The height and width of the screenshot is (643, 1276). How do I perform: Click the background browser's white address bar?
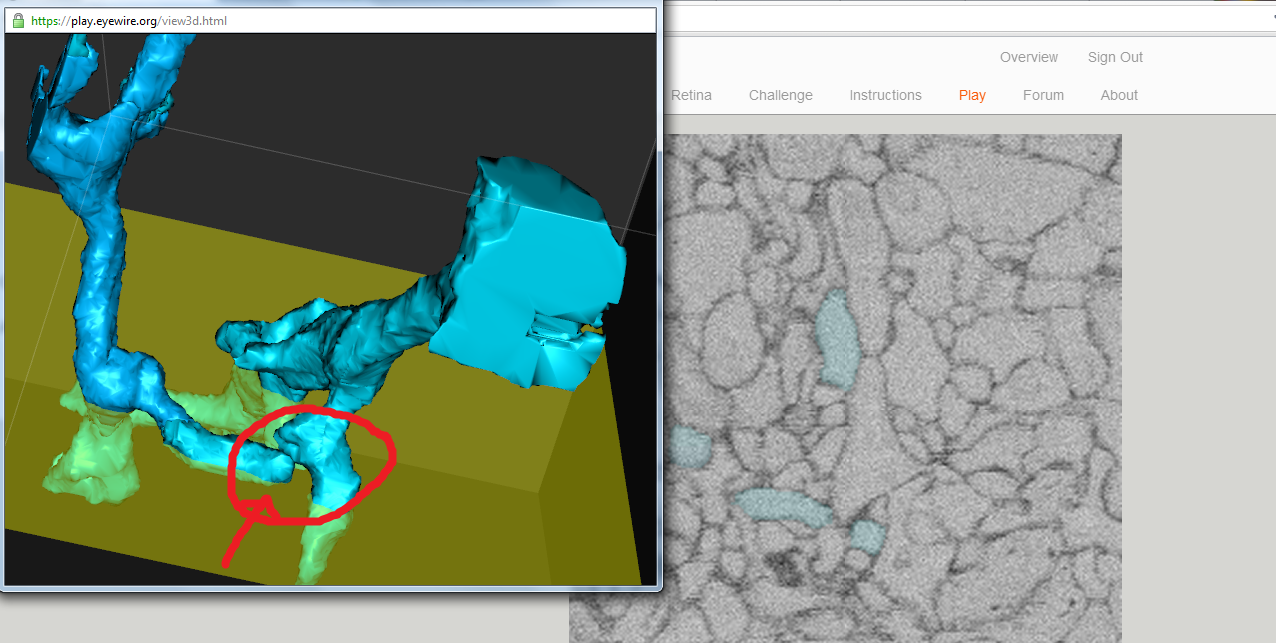pos(960,17)
